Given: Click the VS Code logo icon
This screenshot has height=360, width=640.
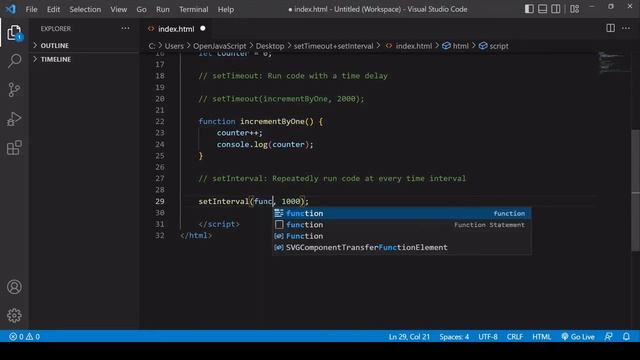Looking at the screenshot, I should (11, 9).
